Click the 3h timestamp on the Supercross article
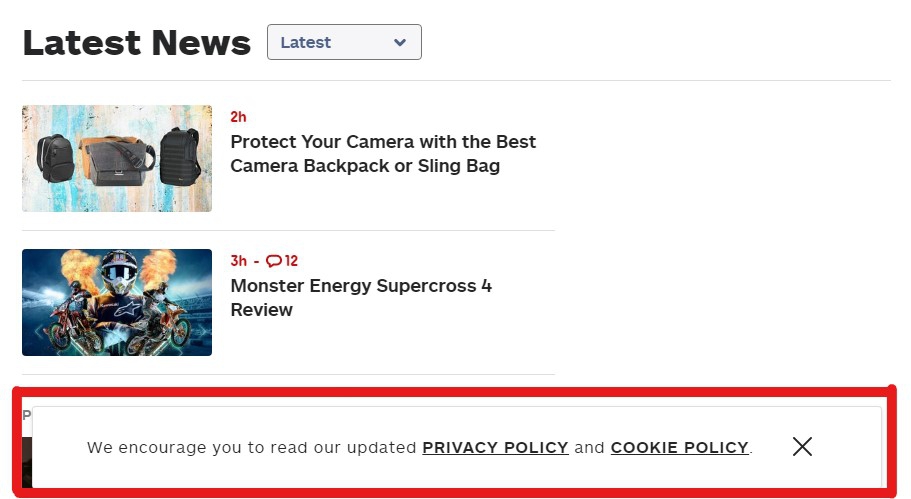The height and width of the screenshot is (499, 911). 238,261
